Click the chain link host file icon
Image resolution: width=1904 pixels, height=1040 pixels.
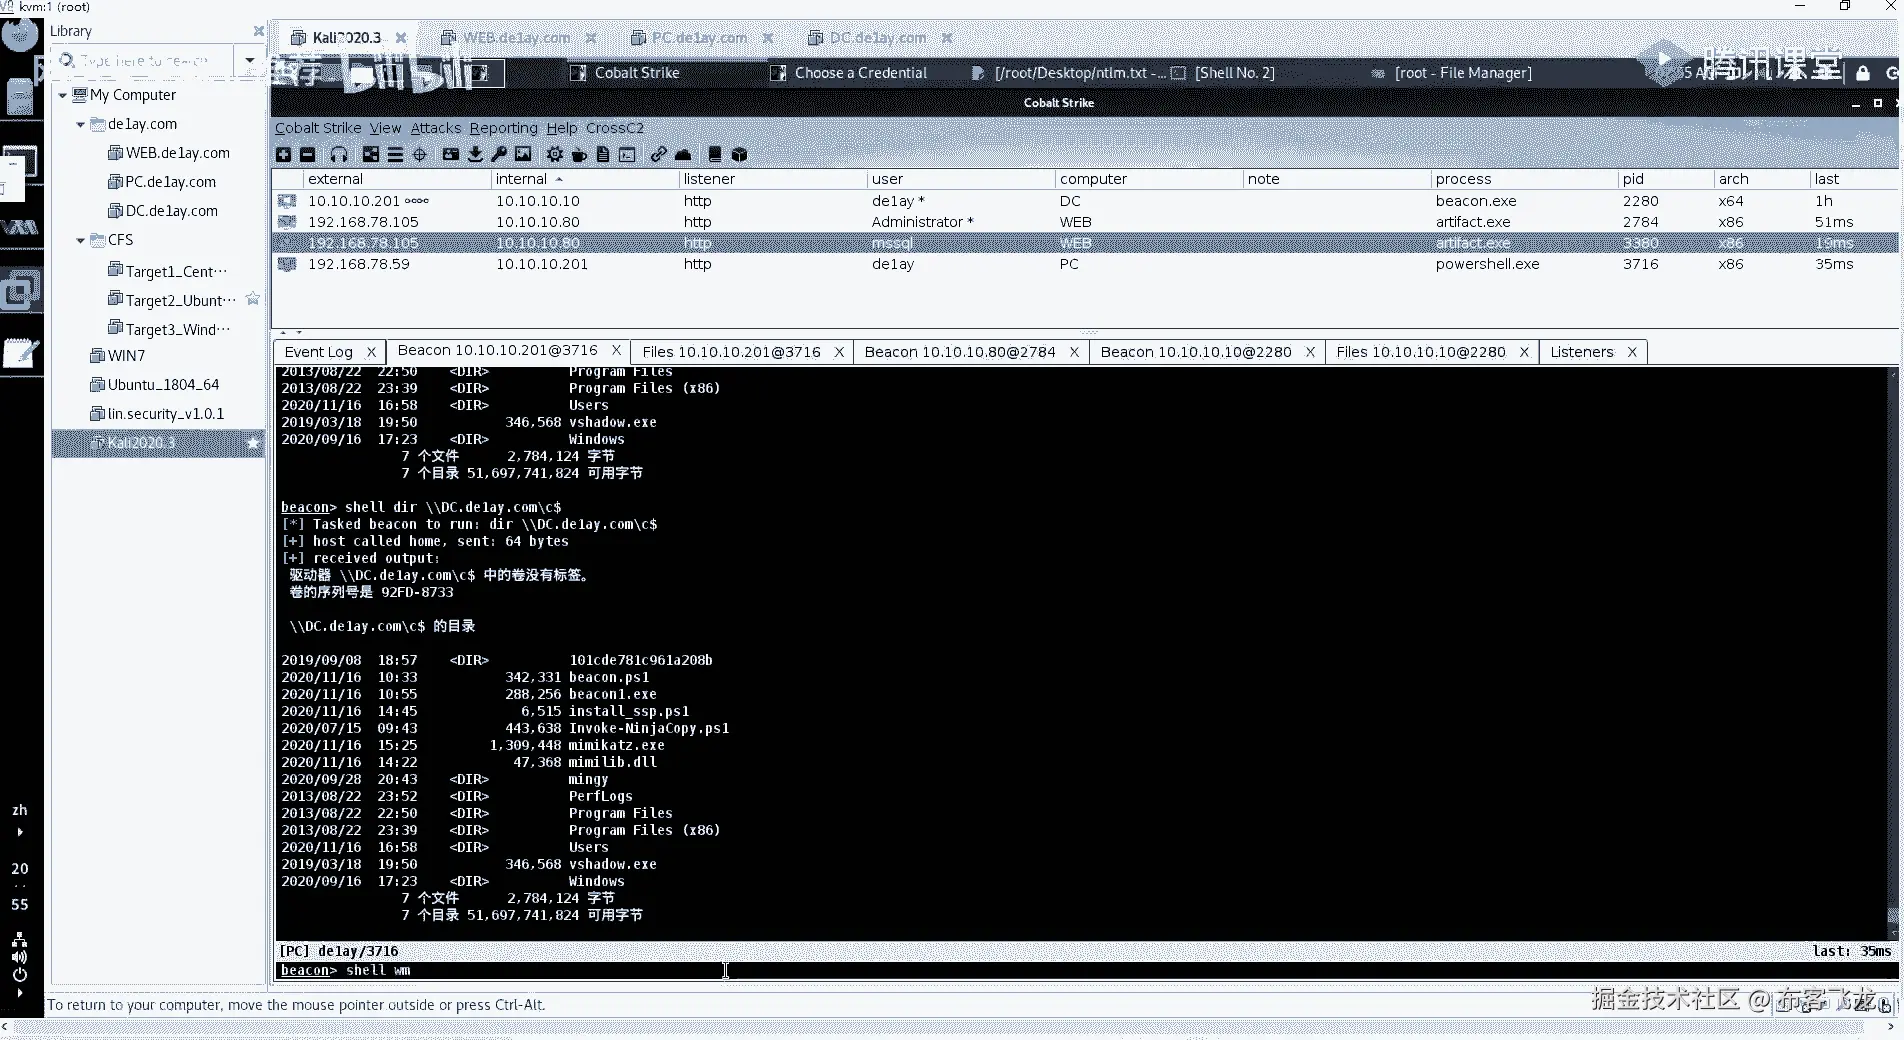pos(659,154)
